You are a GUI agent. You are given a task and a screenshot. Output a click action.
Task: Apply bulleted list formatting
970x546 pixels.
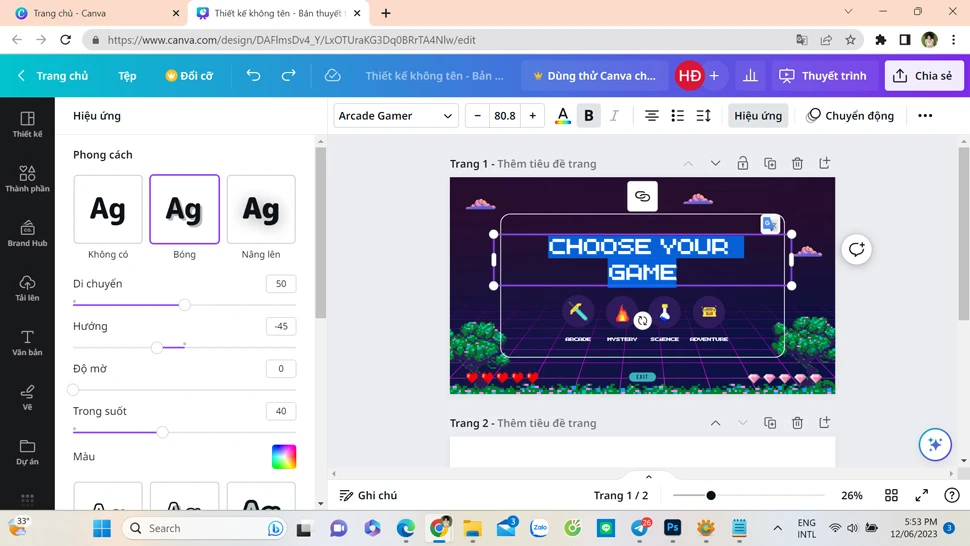click(677, 116)
